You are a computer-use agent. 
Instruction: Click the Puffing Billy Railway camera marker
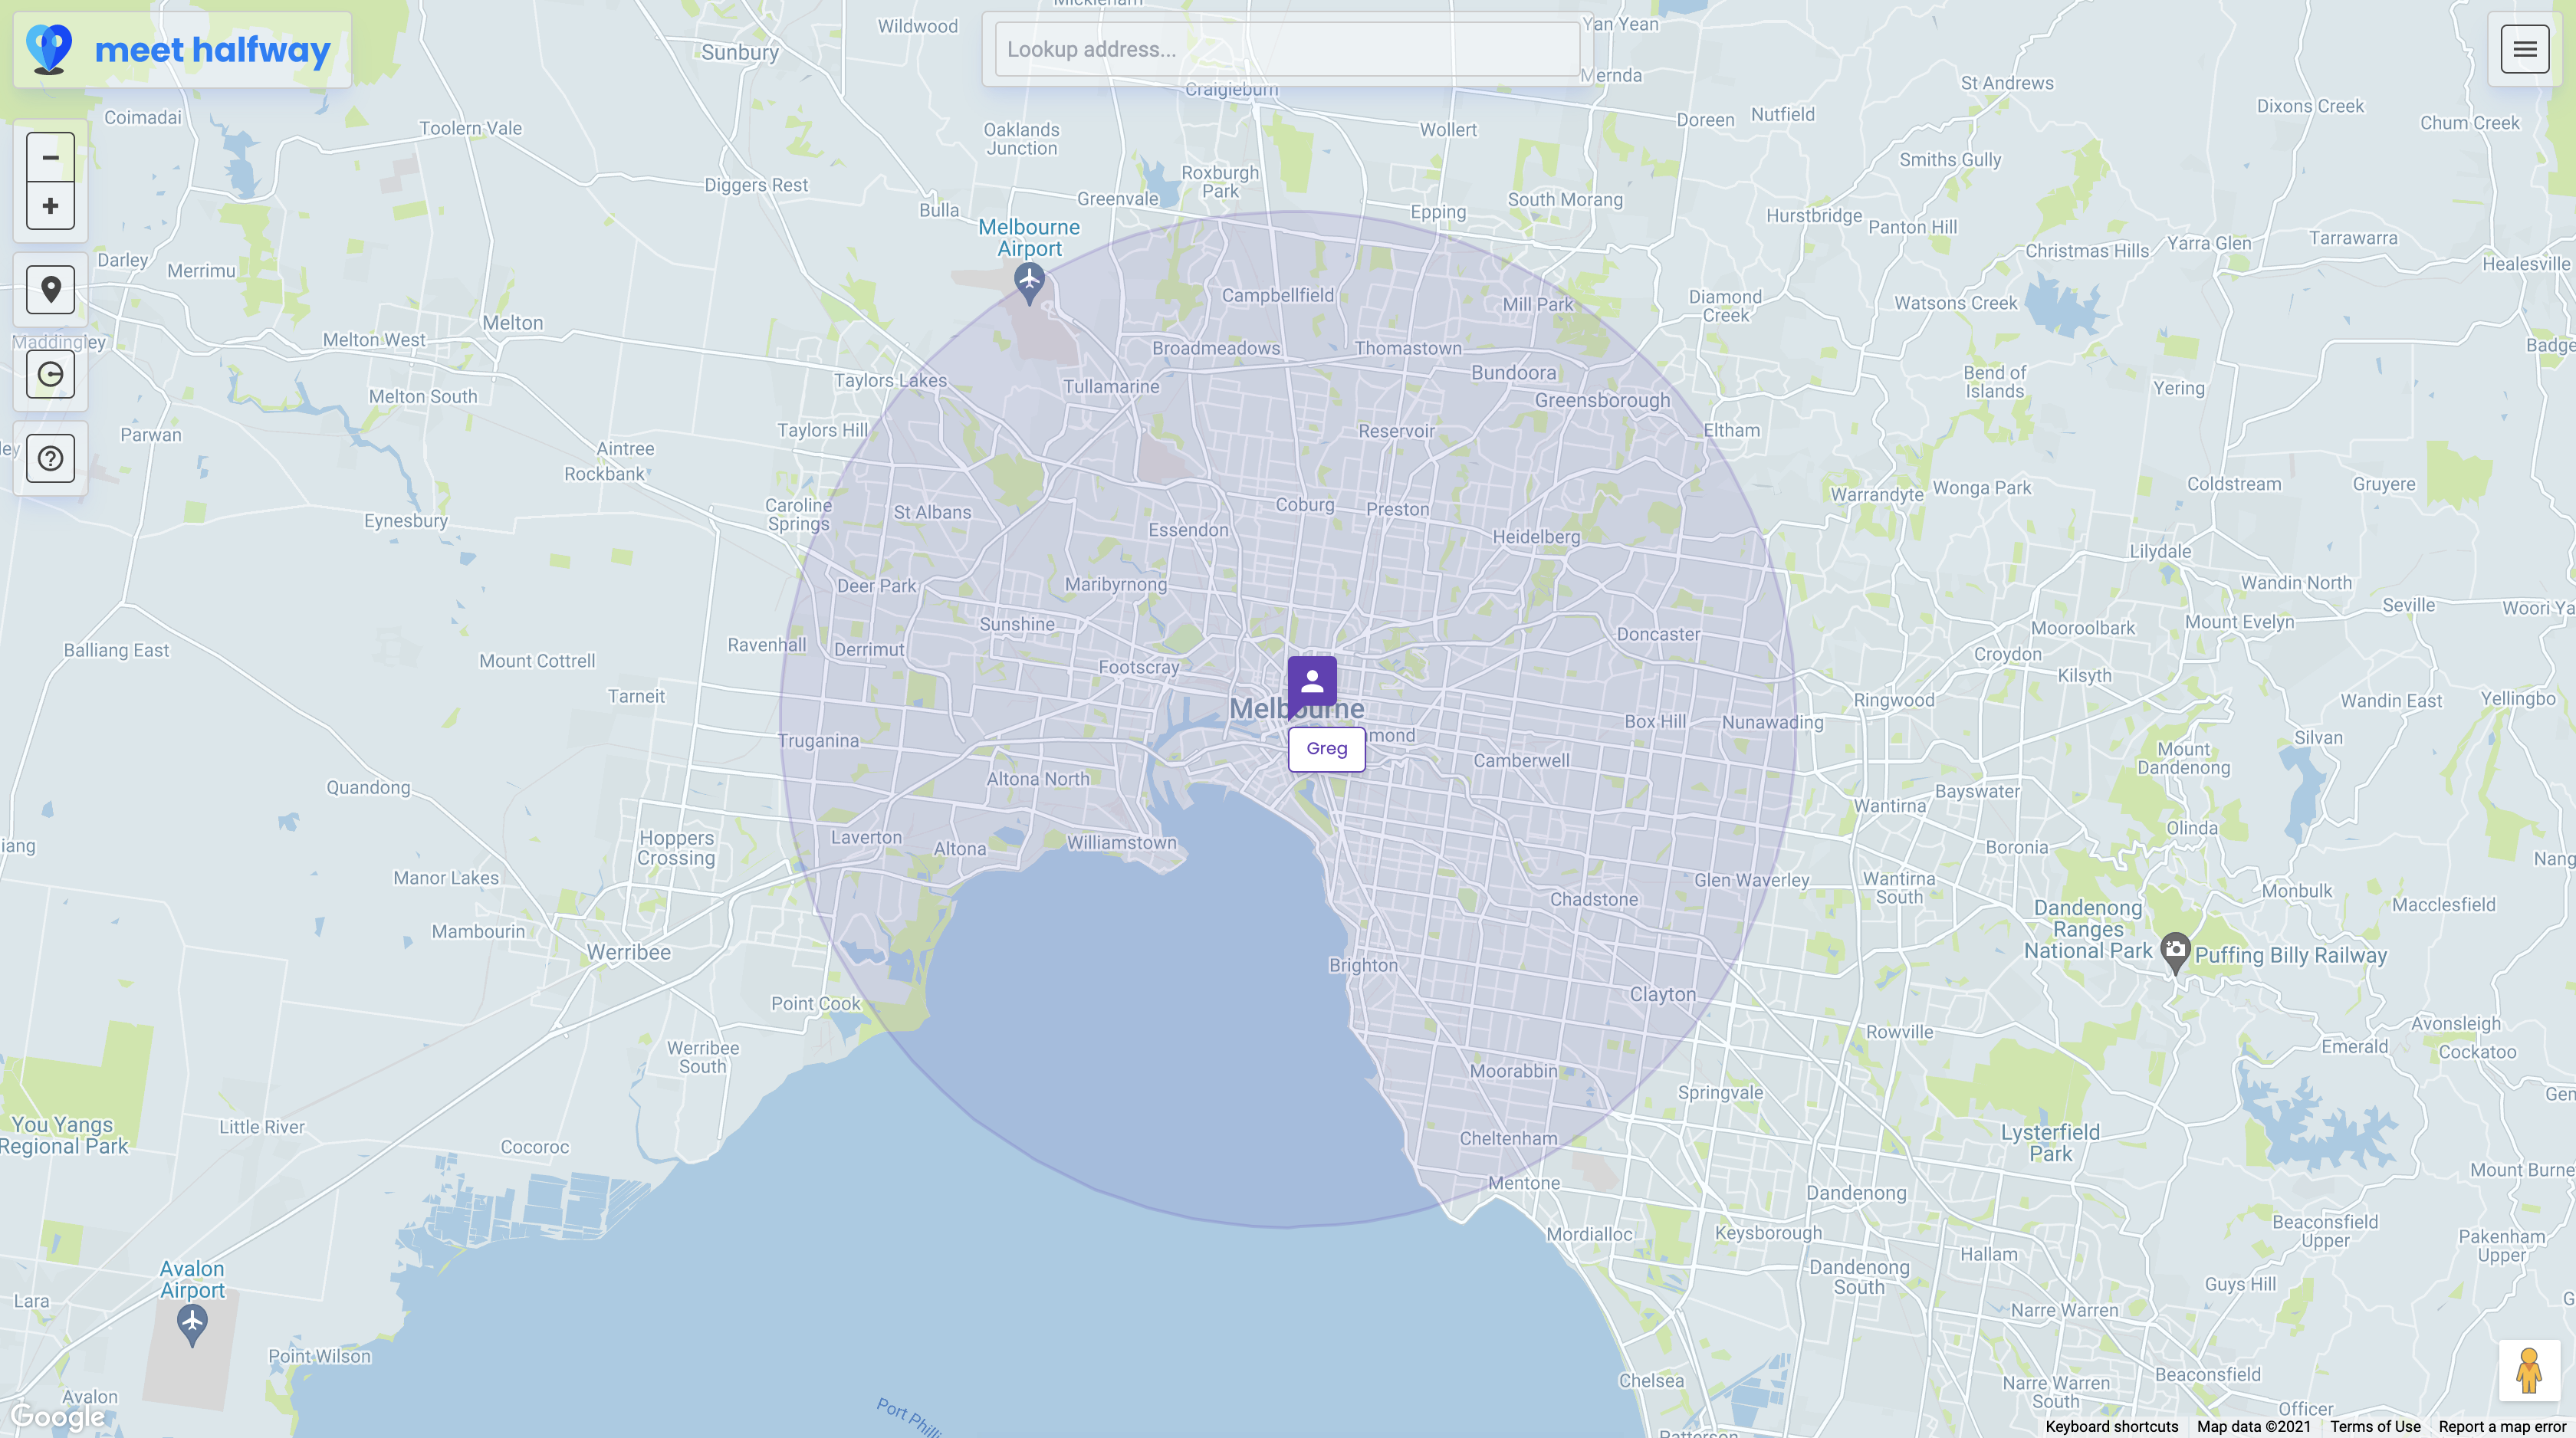pos(2175,950)
